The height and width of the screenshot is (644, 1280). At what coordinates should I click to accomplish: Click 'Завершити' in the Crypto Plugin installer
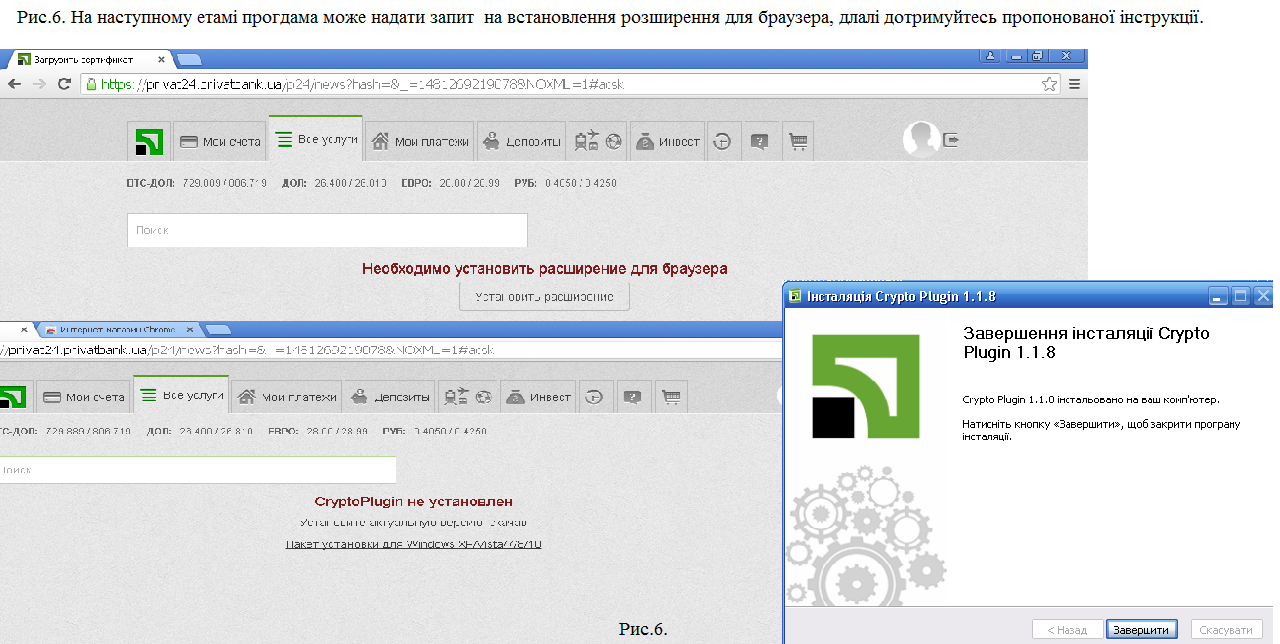1142,630
